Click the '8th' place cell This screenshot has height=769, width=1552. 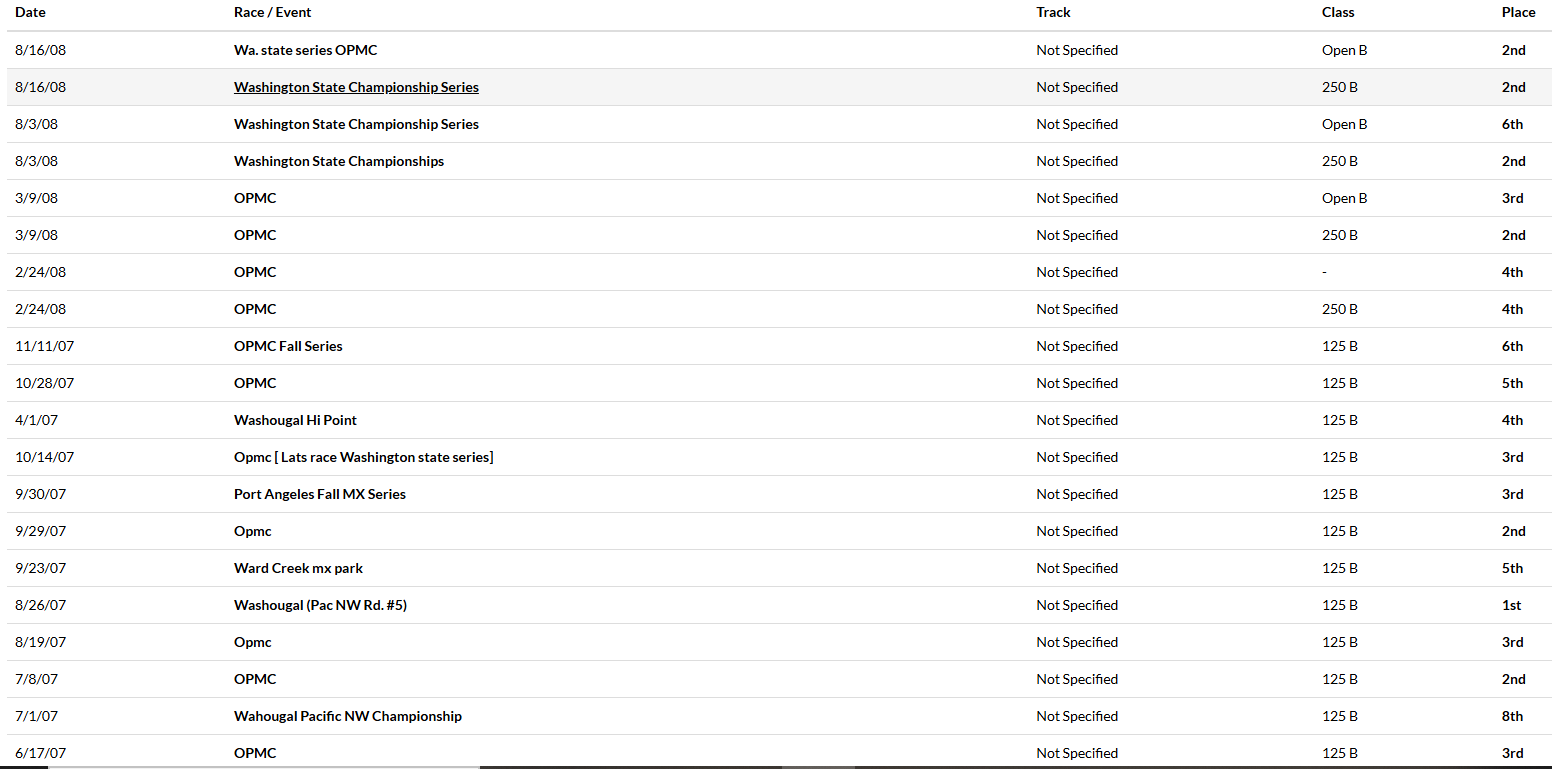(1513, 716)
